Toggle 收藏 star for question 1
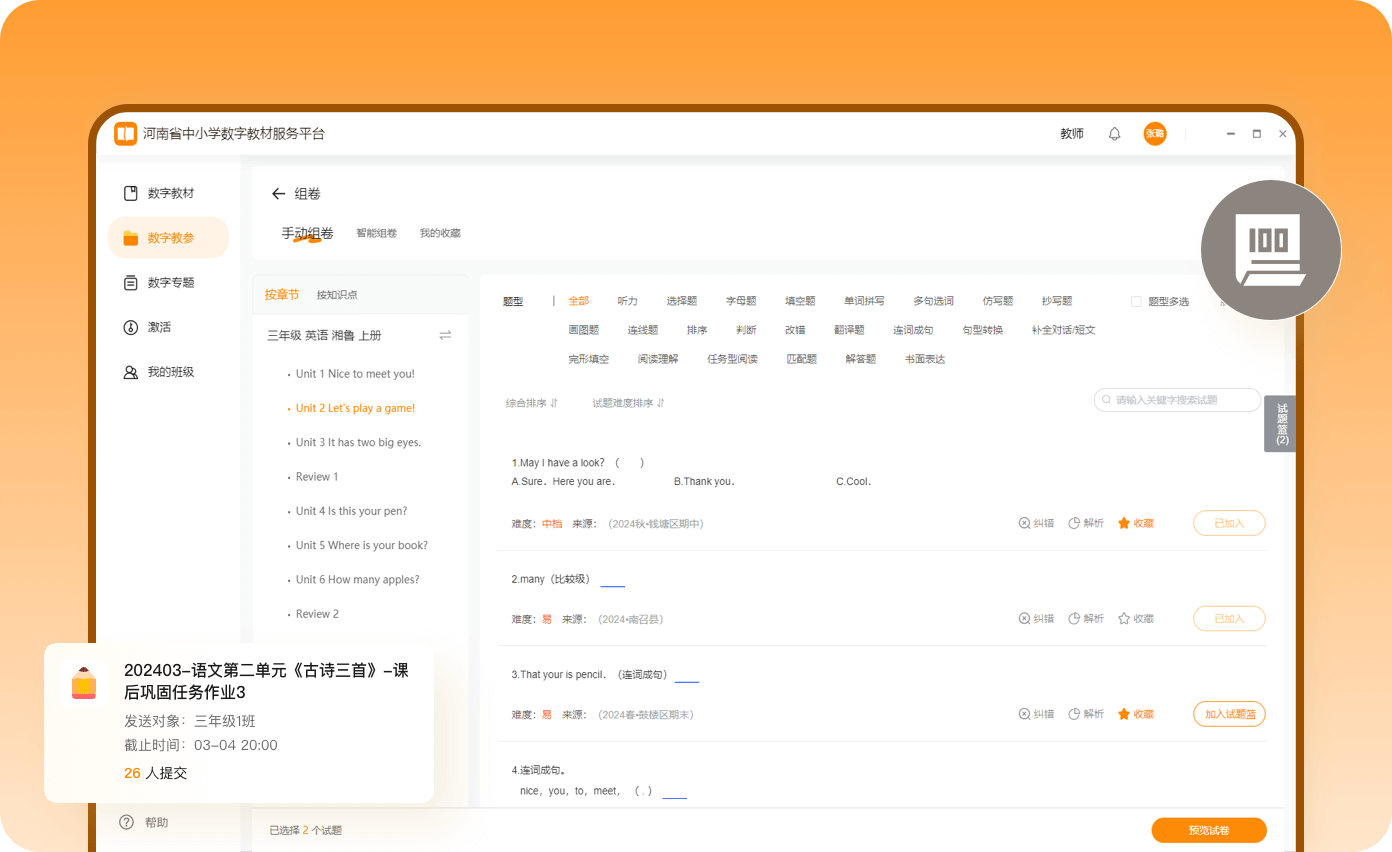Image resolution: width=1392 pixels, height=852 pixels. click(1136, 523)
